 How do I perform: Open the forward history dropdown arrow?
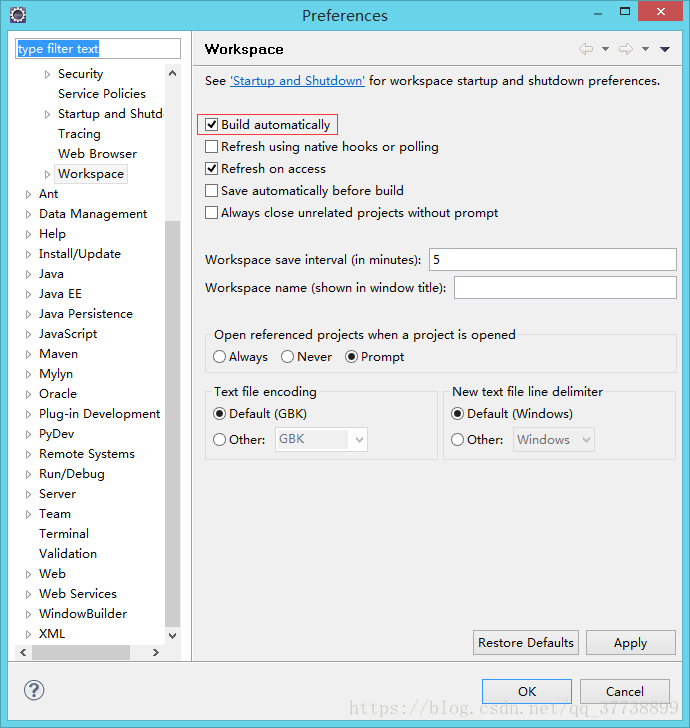[x=645, y=49]
